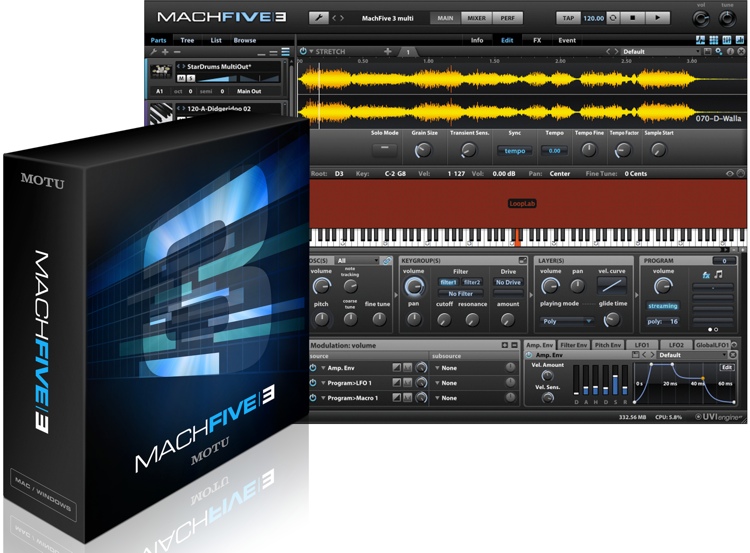Switch to the Parts tab

click(158, 40)
